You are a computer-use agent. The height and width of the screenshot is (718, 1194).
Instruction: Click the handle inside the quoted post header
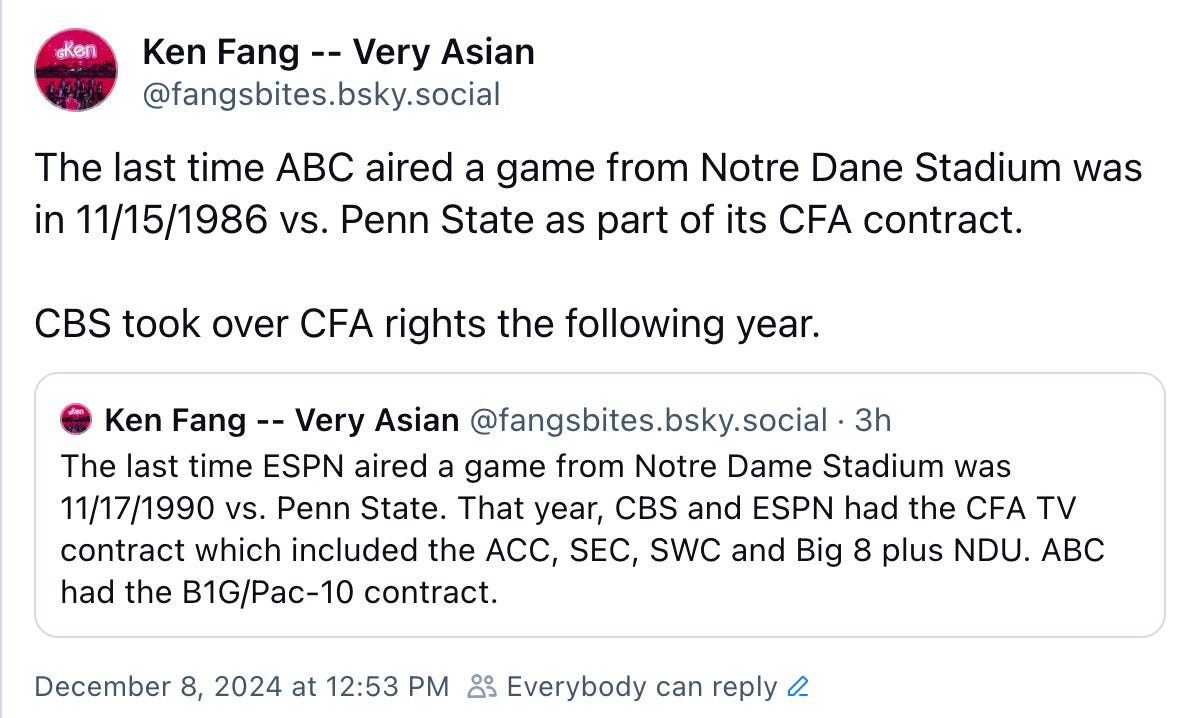click(648, 420)
